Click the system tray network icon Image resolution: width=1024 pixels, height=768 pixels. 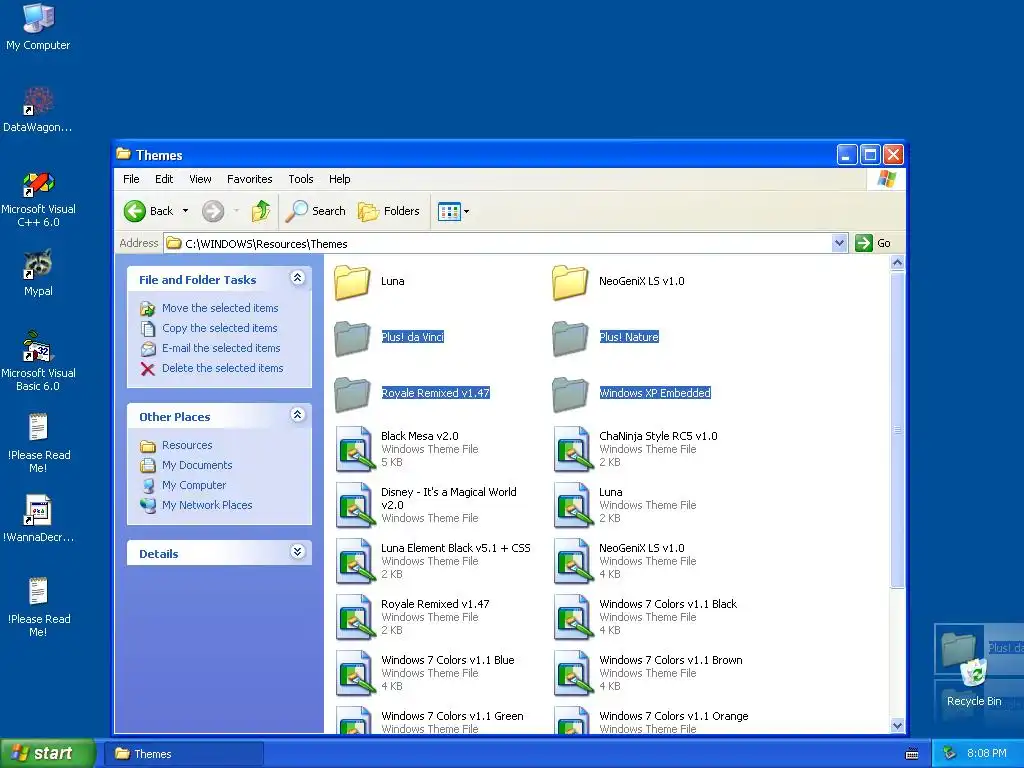(950, 753)
